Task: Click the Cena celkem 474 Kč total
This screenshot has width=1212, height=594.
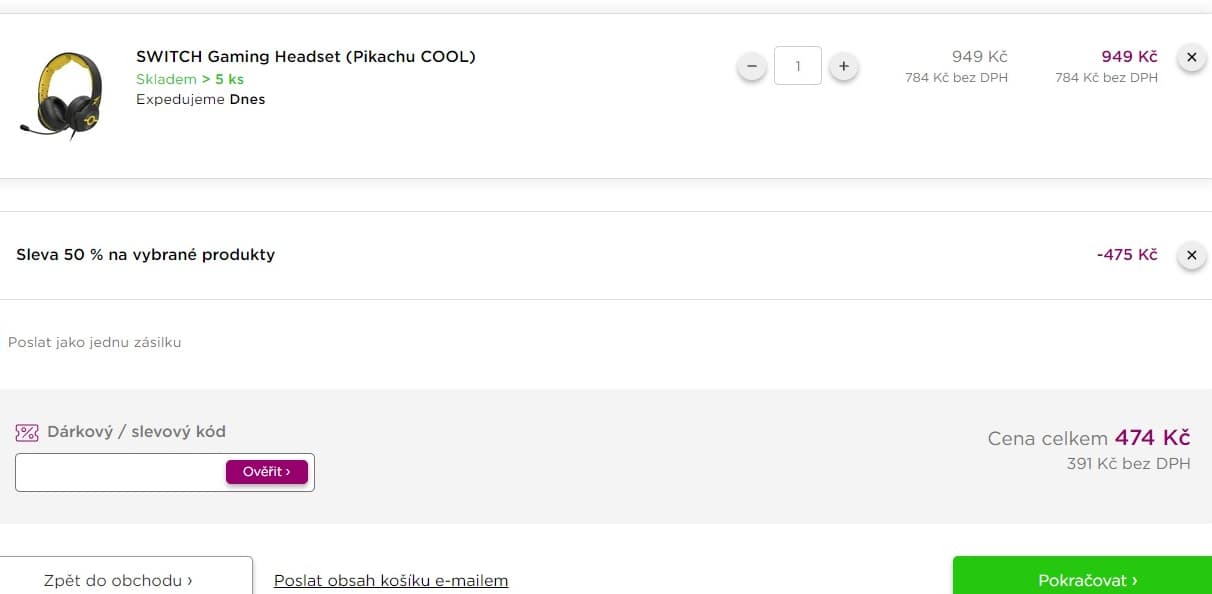Action: coord(1088,438)
